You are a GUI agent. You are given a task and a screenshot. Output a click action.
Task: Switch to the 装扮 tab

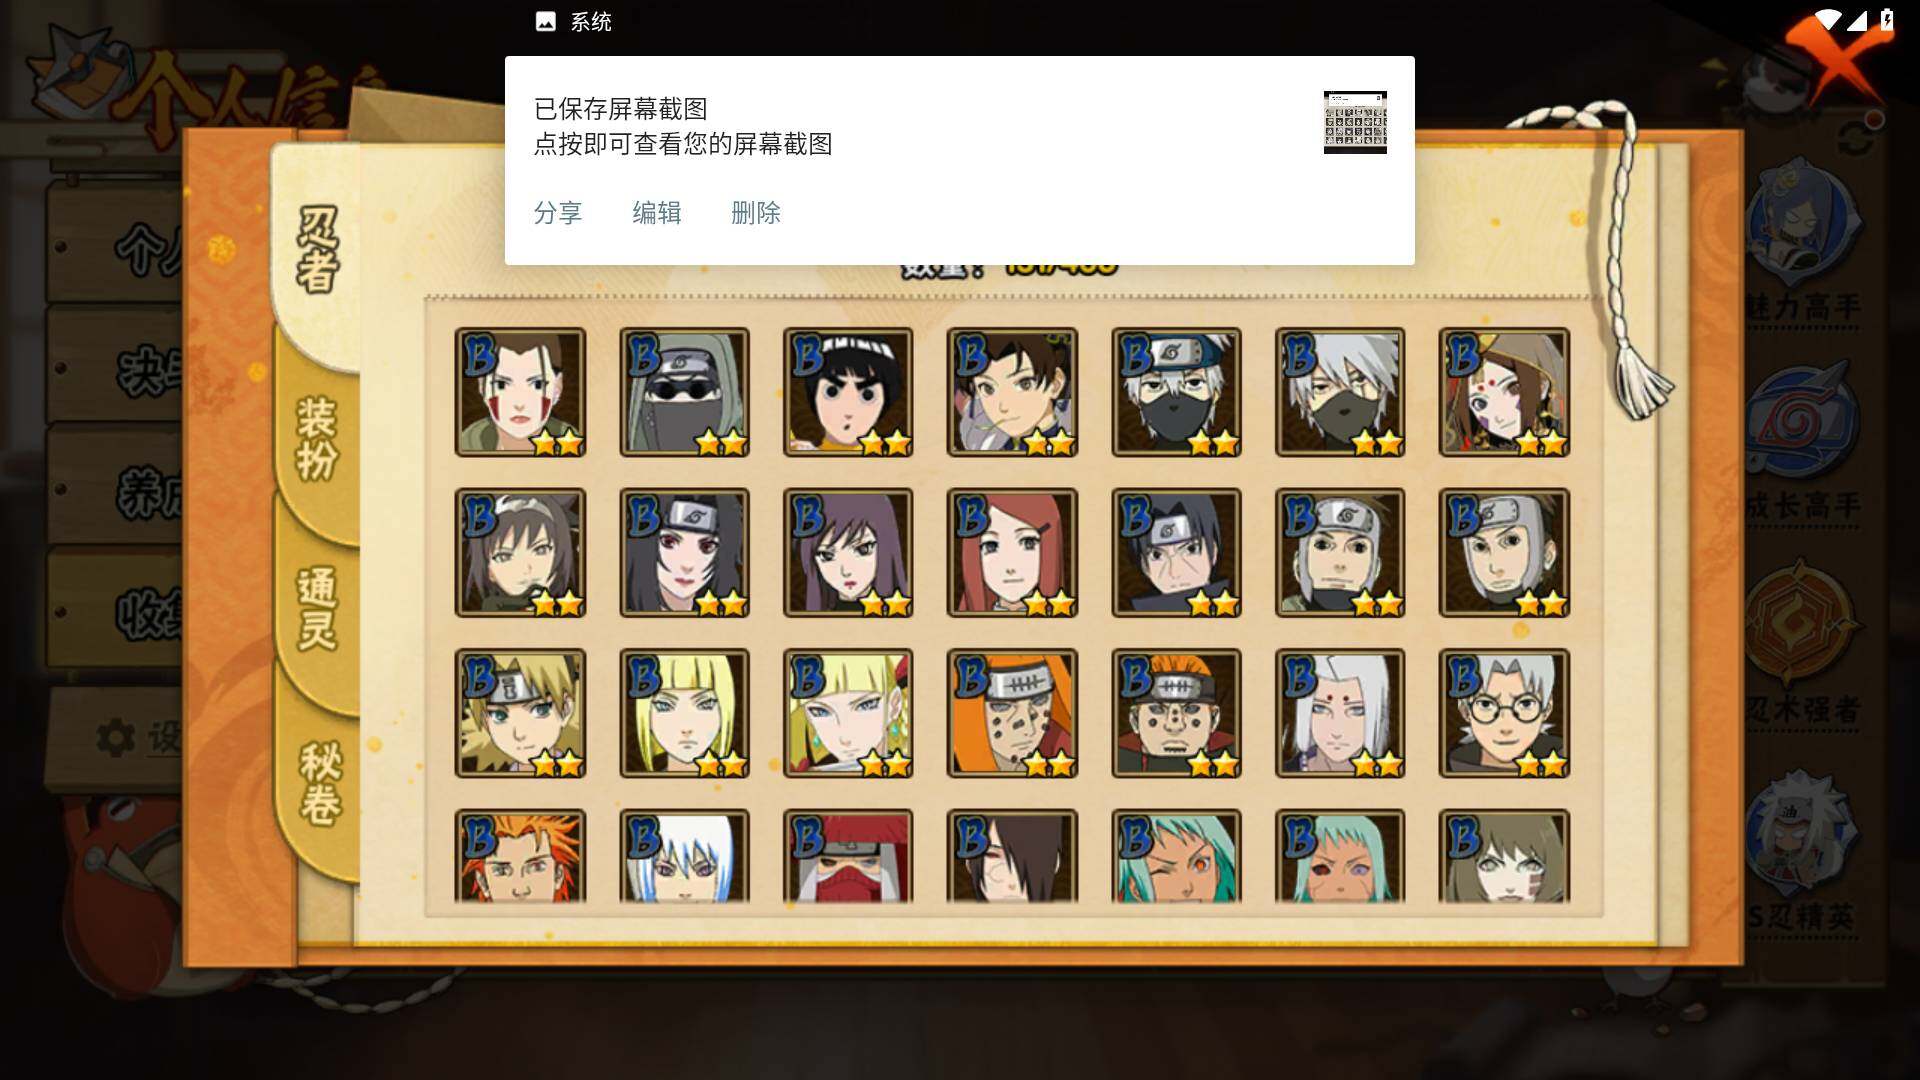(318, 438)
